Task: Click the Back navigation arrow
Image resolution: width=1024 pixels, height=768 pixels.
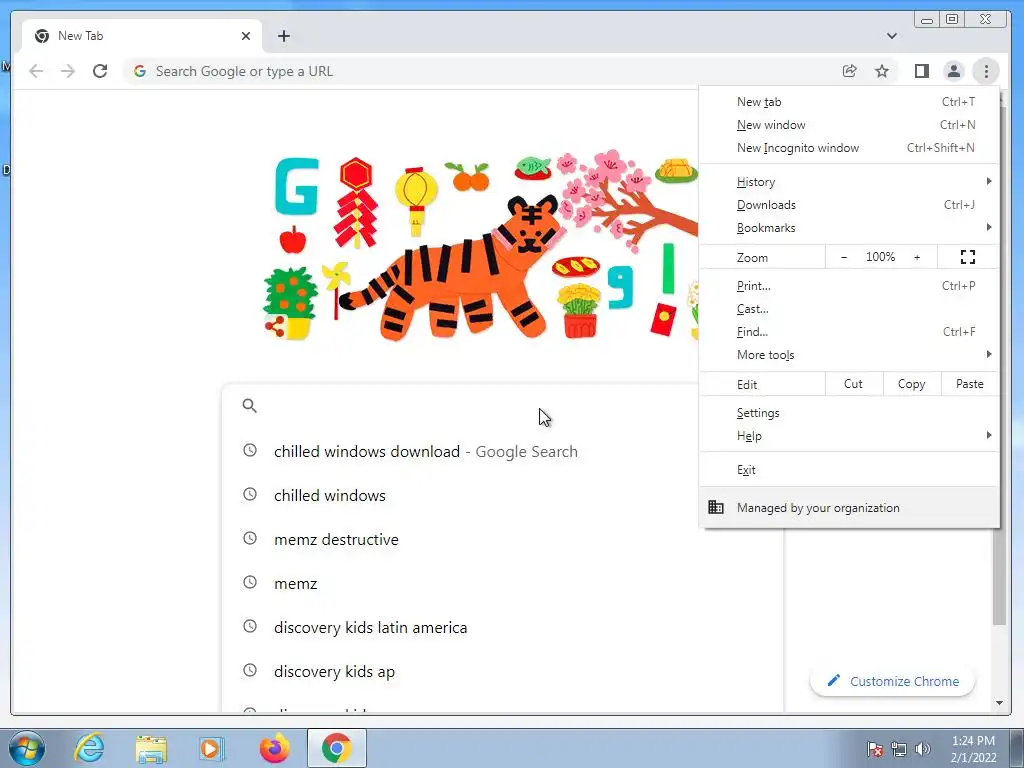Action: (x=36, y=71)
